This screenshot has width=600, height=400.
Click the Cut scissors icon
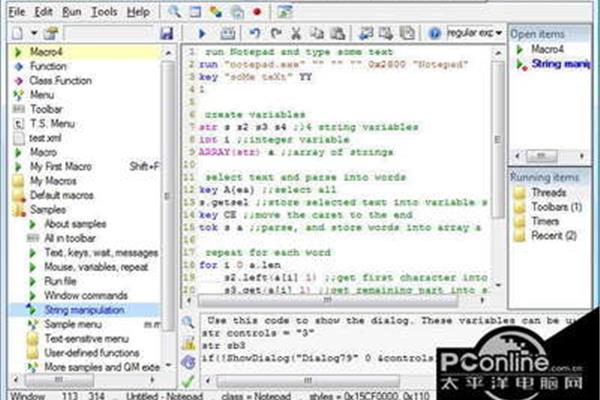(x=295, y=33)
